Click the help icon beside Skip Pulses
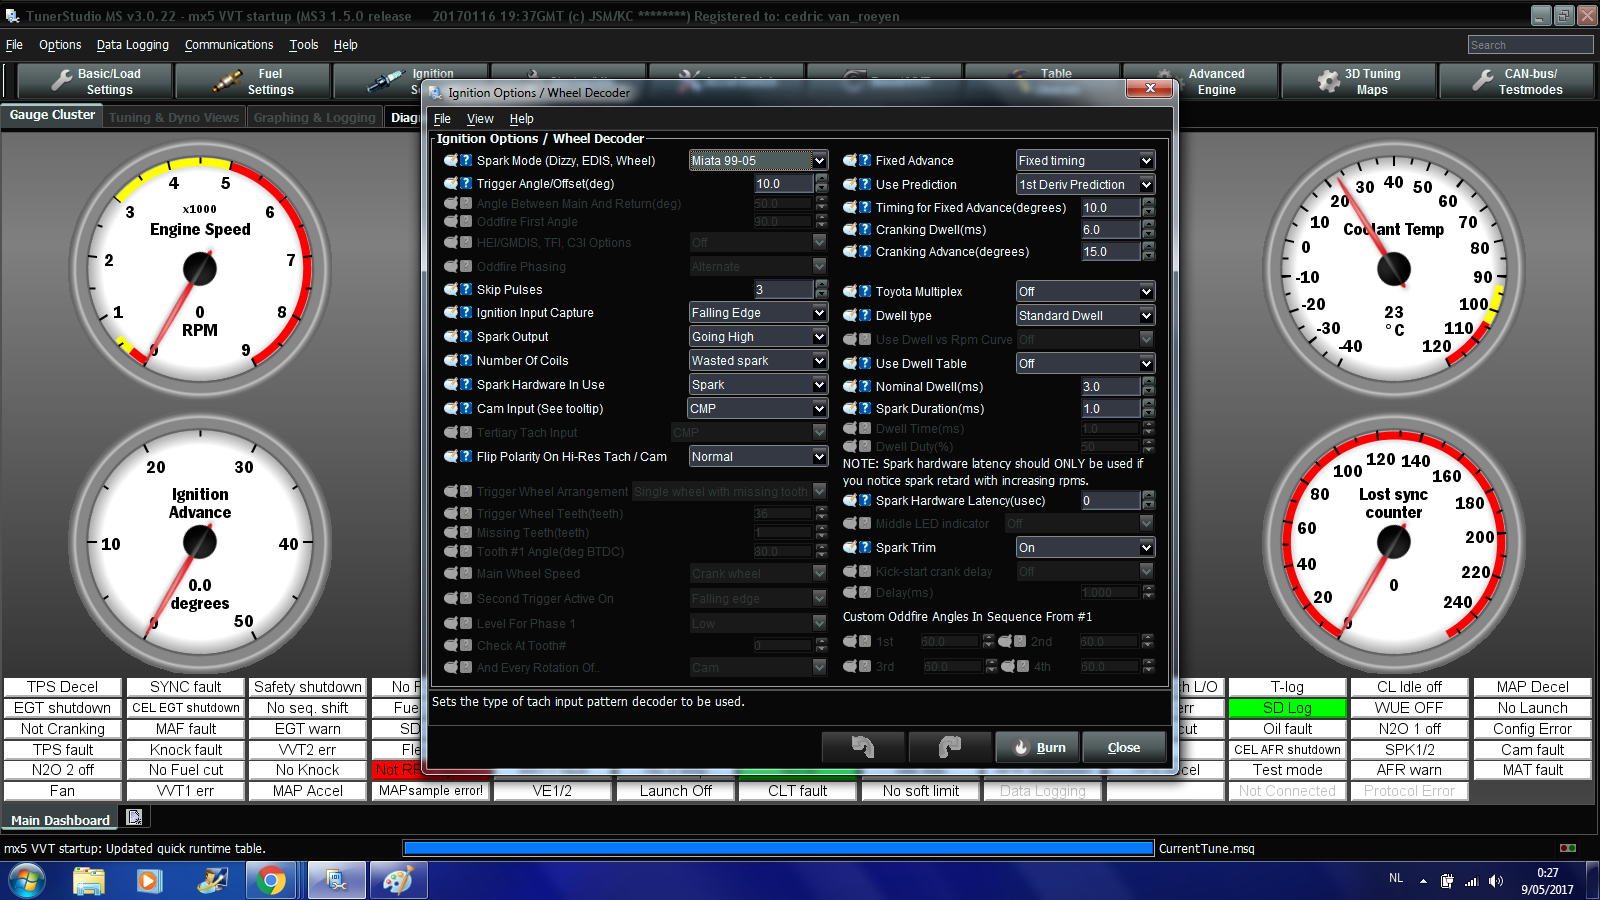Viewport: 1600px width, 900px height. coord(466,289)
